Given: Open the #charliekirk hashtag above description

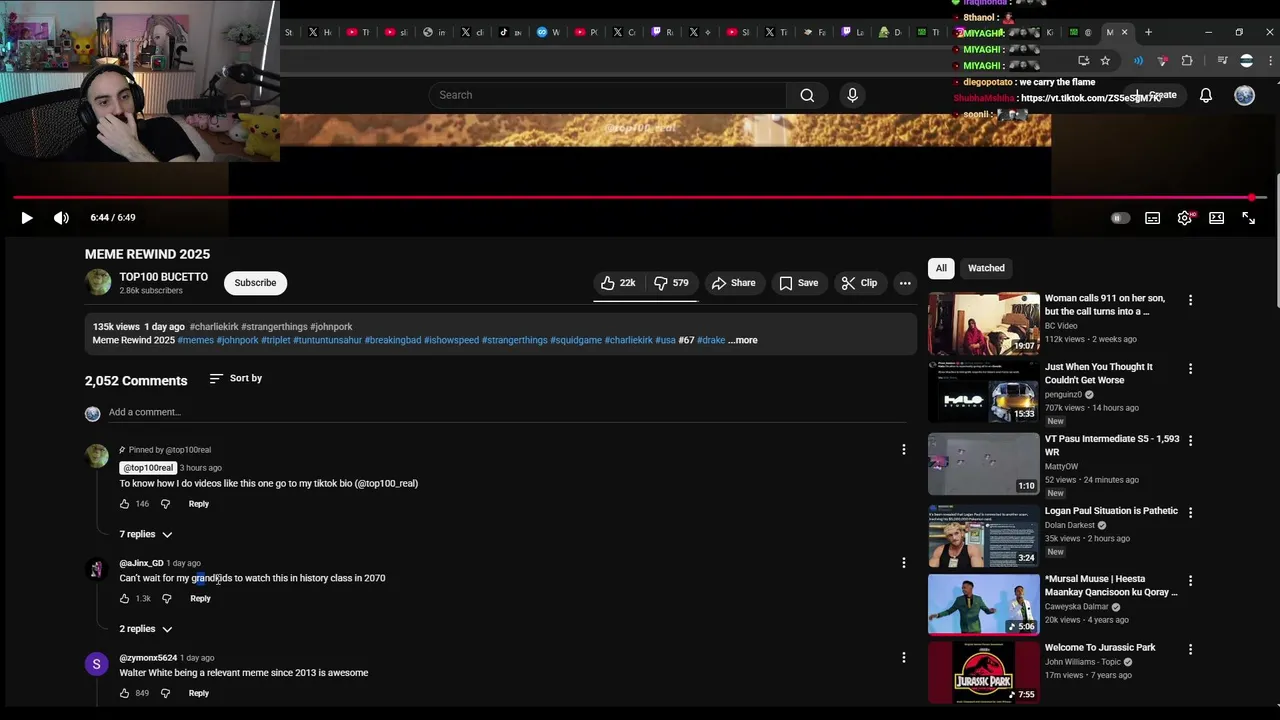Looking at the screenshot, I should pyautogui.click(x=213, y=327).
